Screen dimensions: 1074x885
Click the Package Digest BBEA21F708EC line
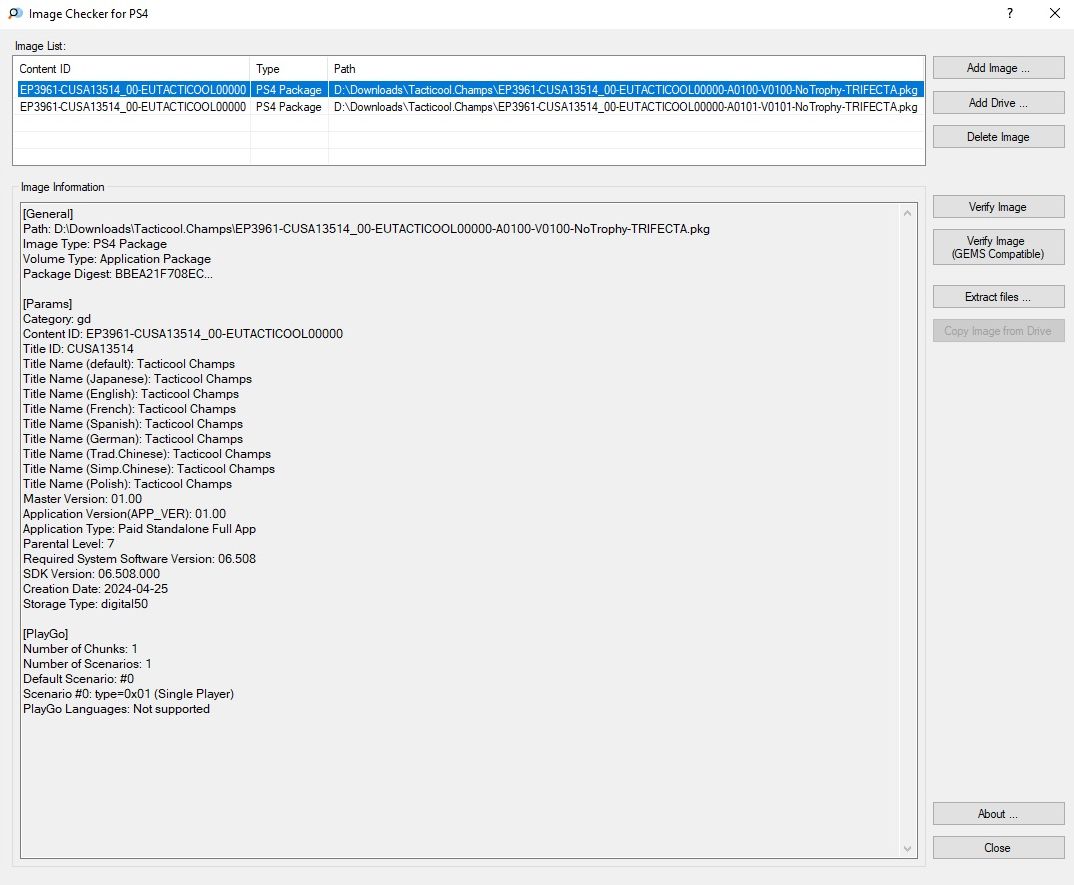(118, 274)
